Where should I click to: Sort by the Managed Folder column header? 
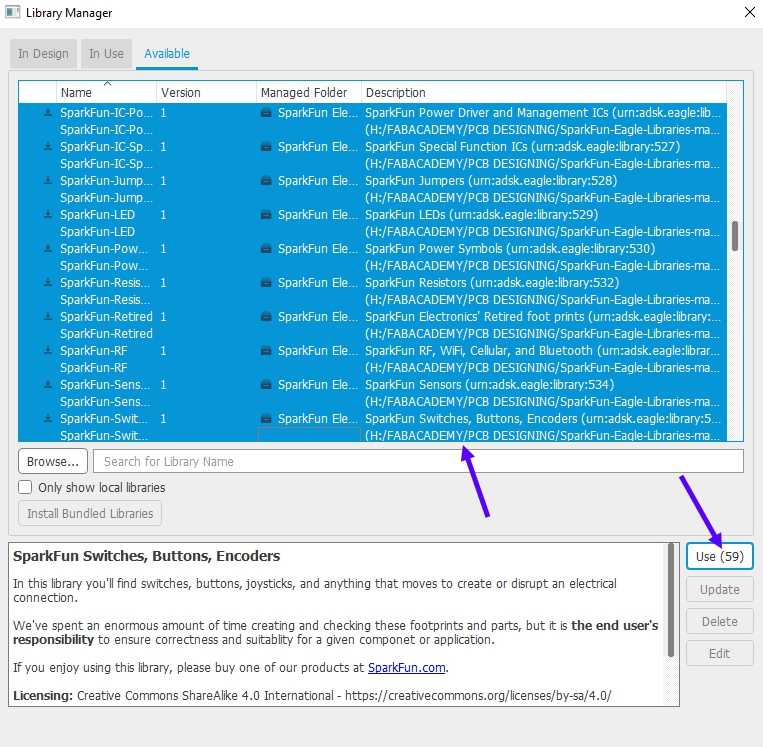[309, 92]
